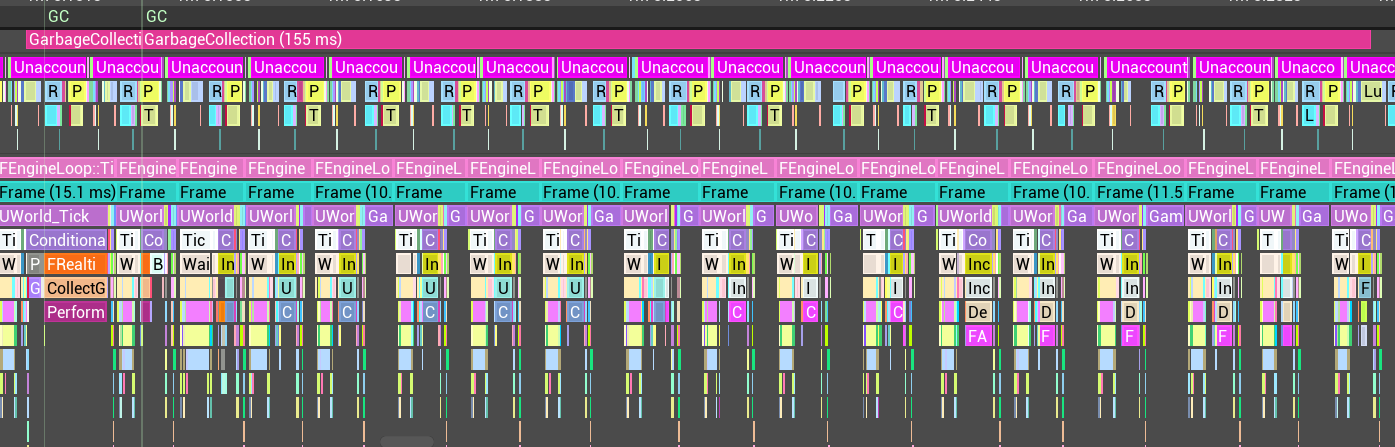Click the FEngineLoop::Ti event
This screenshot has height=447, width=1395.
tap(58, 168)
